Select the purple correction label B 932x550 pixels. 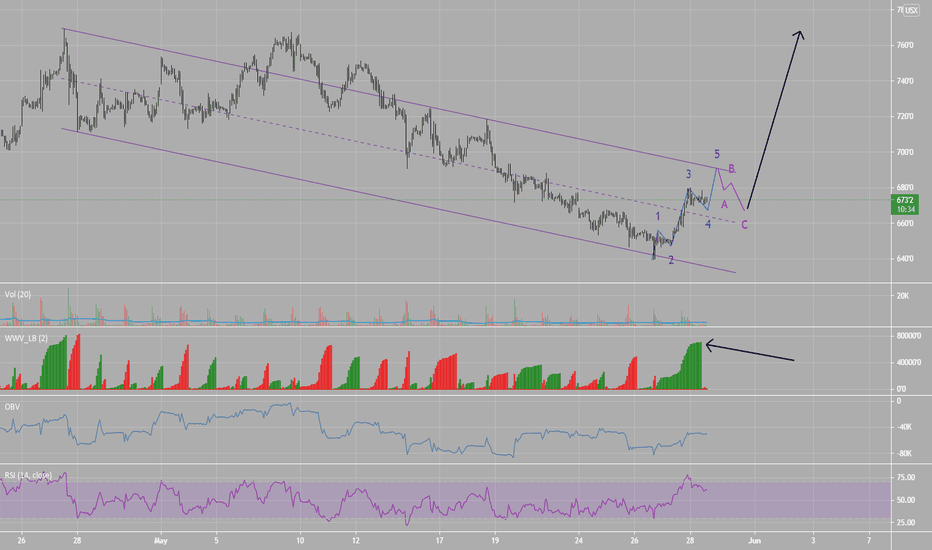(732, 169)
